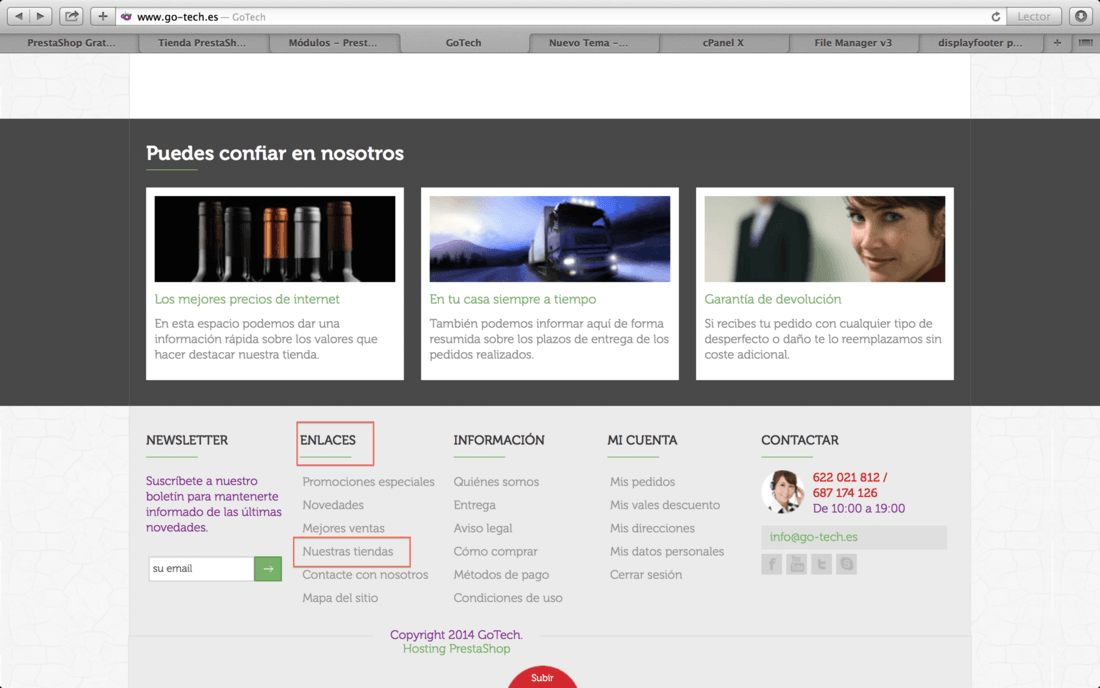
Task: Switch to Tienda PrestaSh... tab
Action: point(202,43)
